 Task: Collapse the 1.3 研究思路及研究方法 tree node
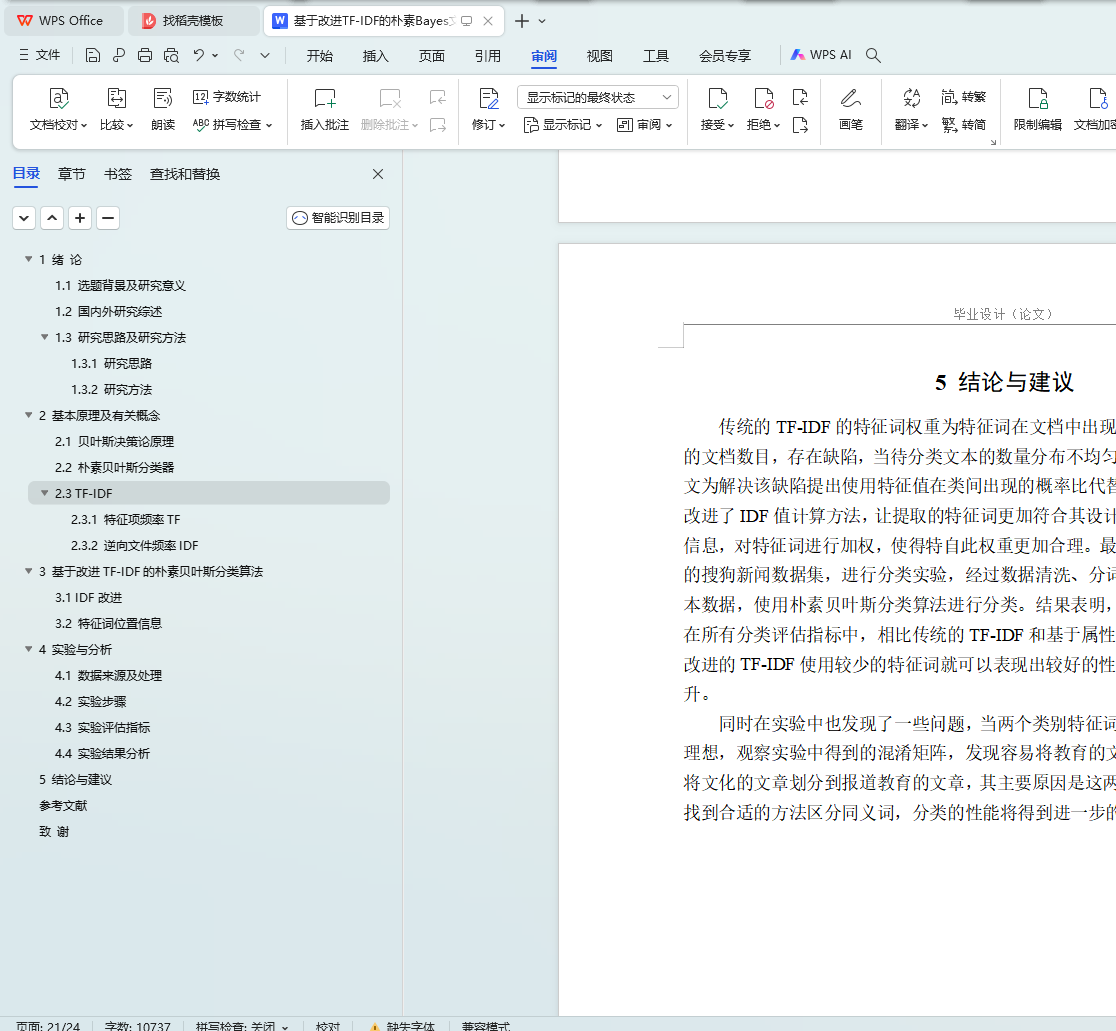(x=45, y=337)
